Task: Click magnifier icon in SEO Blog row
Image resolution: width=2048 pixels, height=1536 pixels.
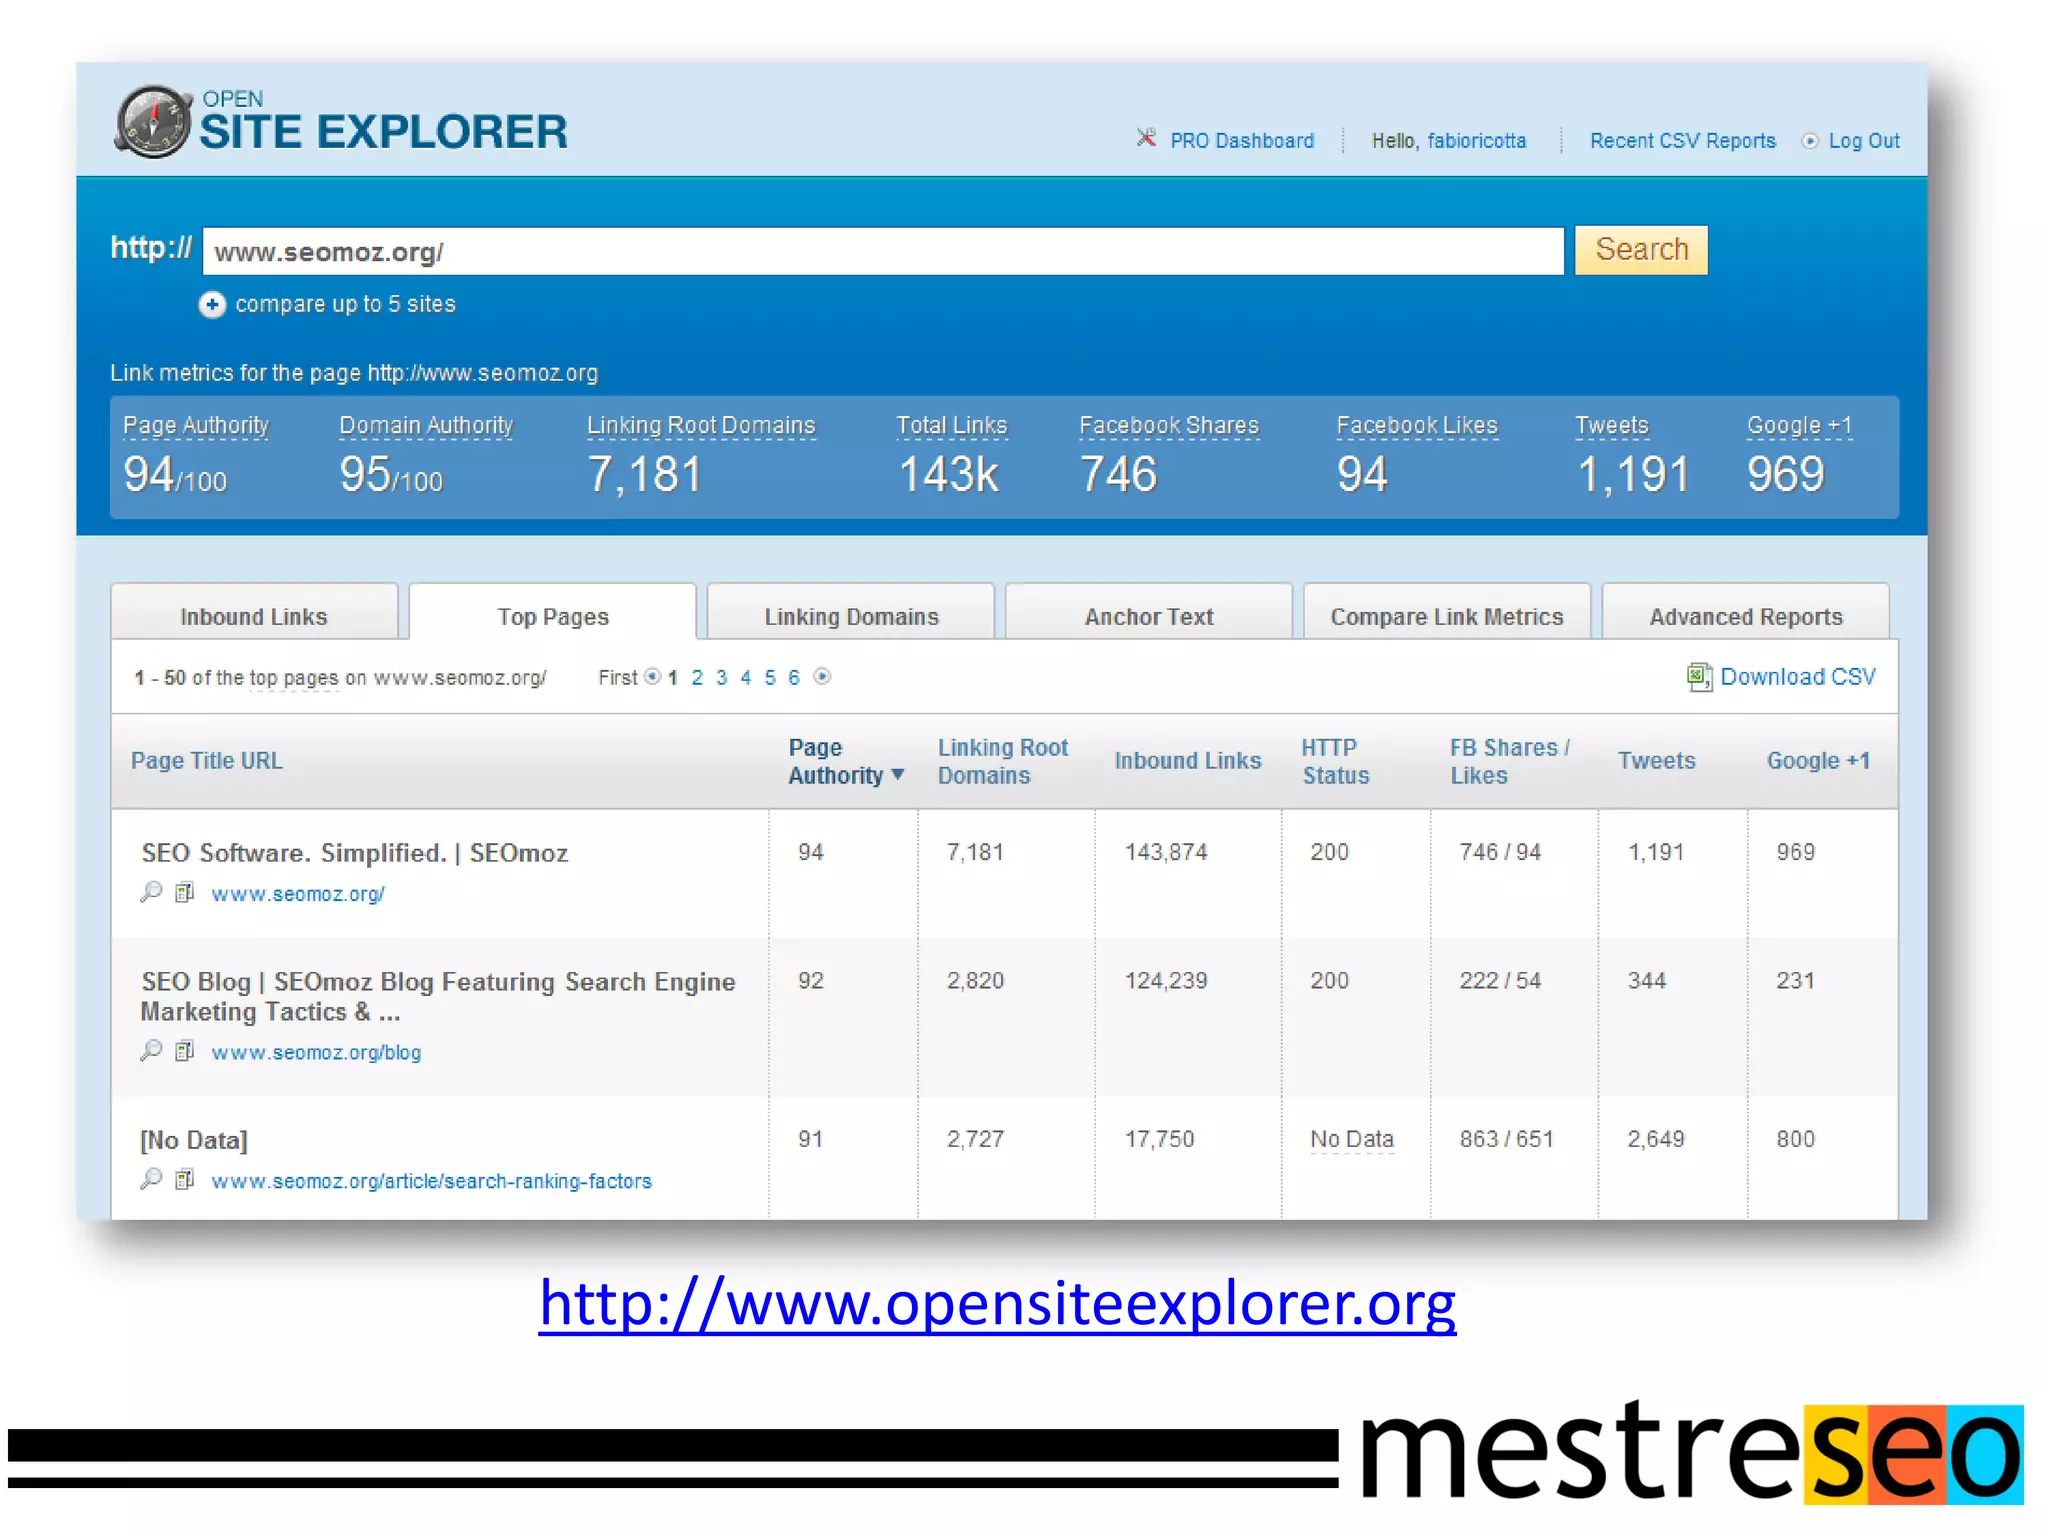Action: click(151, 1050)
